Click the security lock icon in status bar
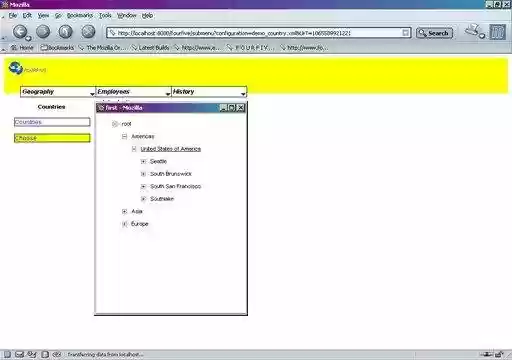 pos(499,354)
